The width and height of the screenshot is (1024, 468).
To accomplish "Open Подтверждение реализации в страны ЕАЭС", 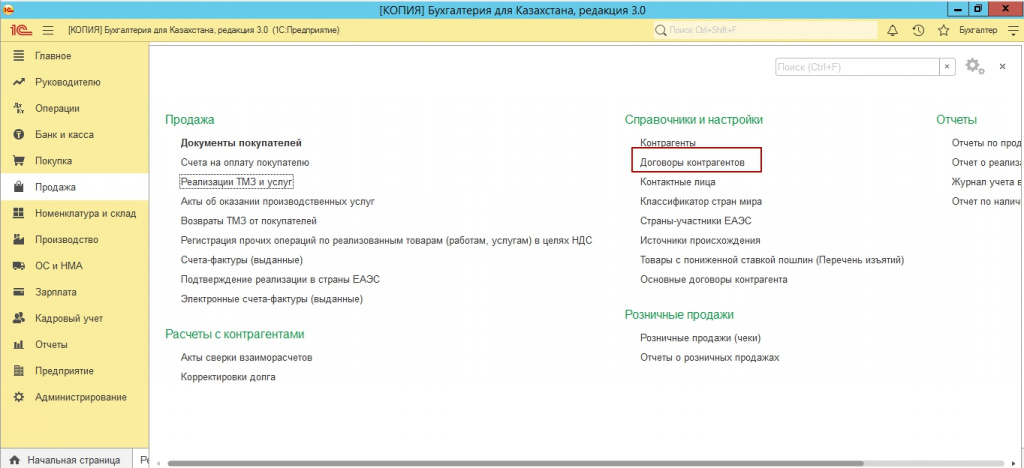I will 280,279.
